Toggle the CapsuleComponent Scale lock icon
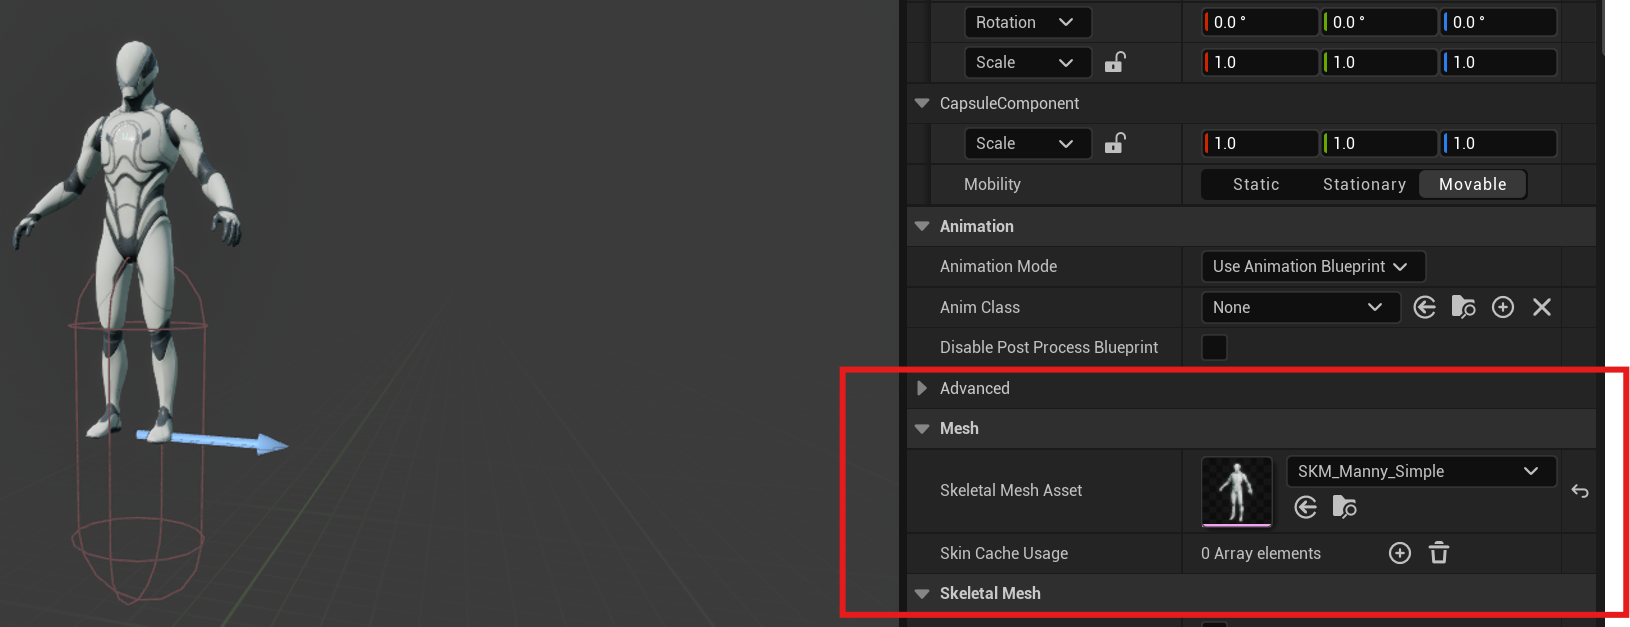This screenshot has height=627, width=1630. [x=1115, y=143]
